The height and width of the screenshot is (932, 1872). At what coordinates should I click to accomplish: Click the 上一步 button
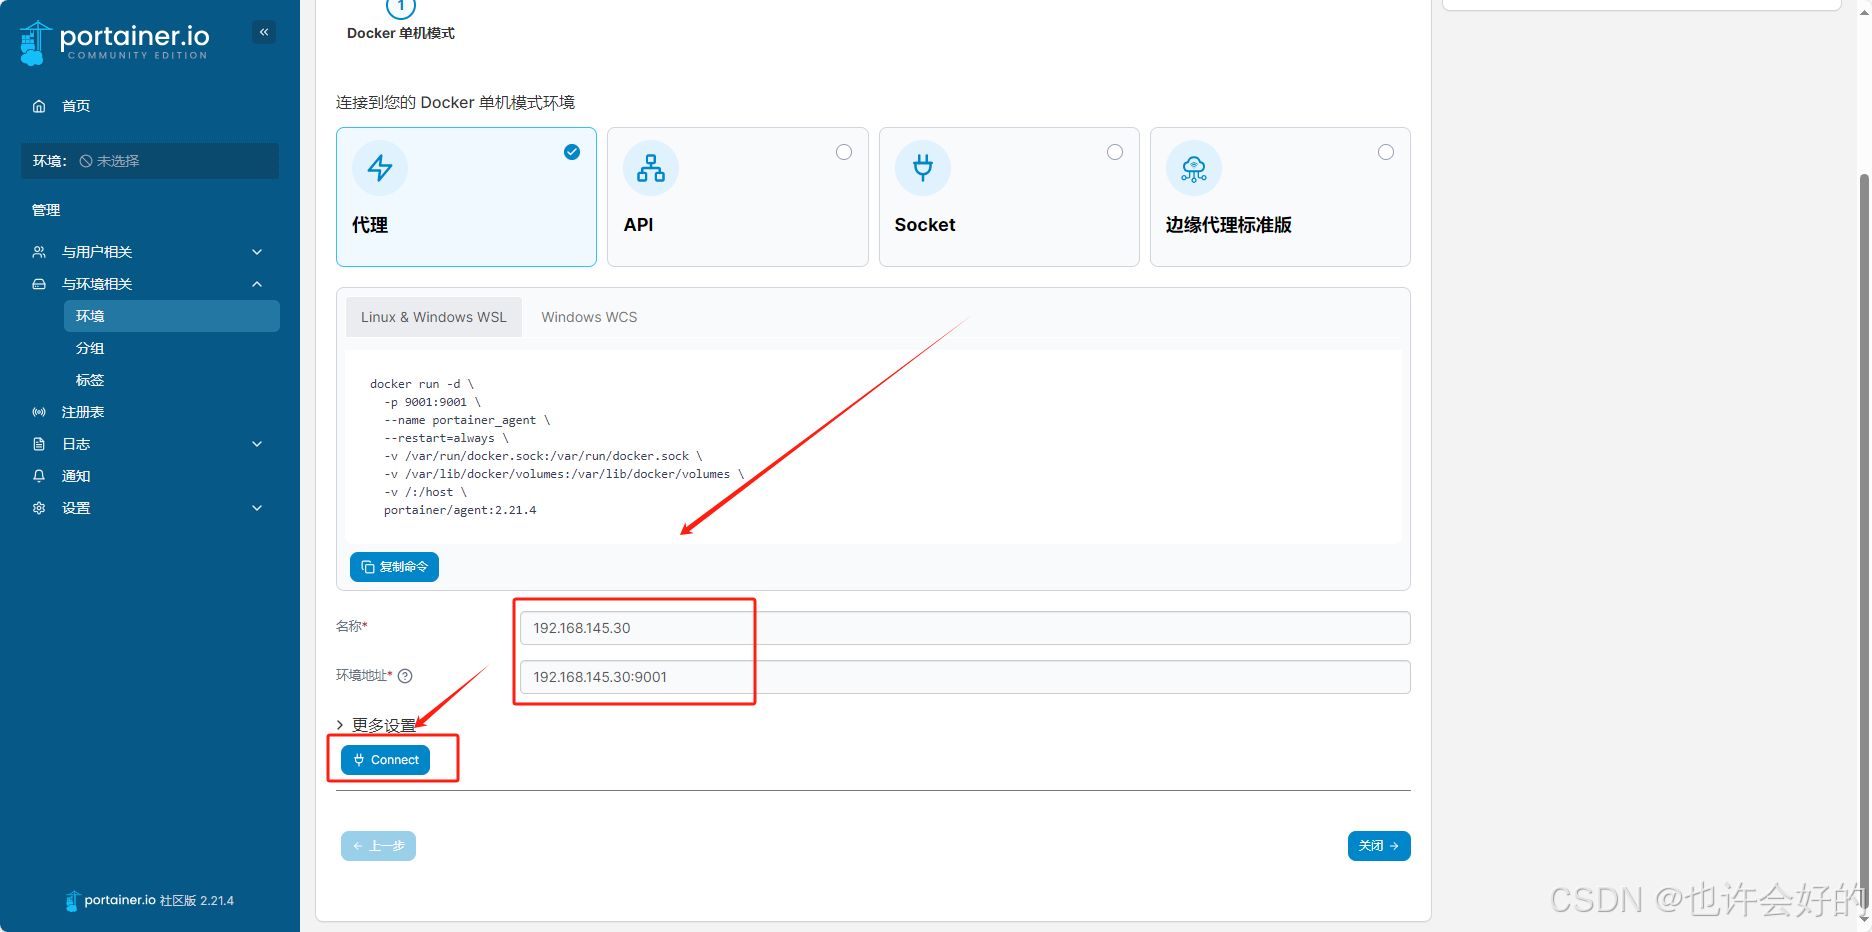tap(378, 846)
